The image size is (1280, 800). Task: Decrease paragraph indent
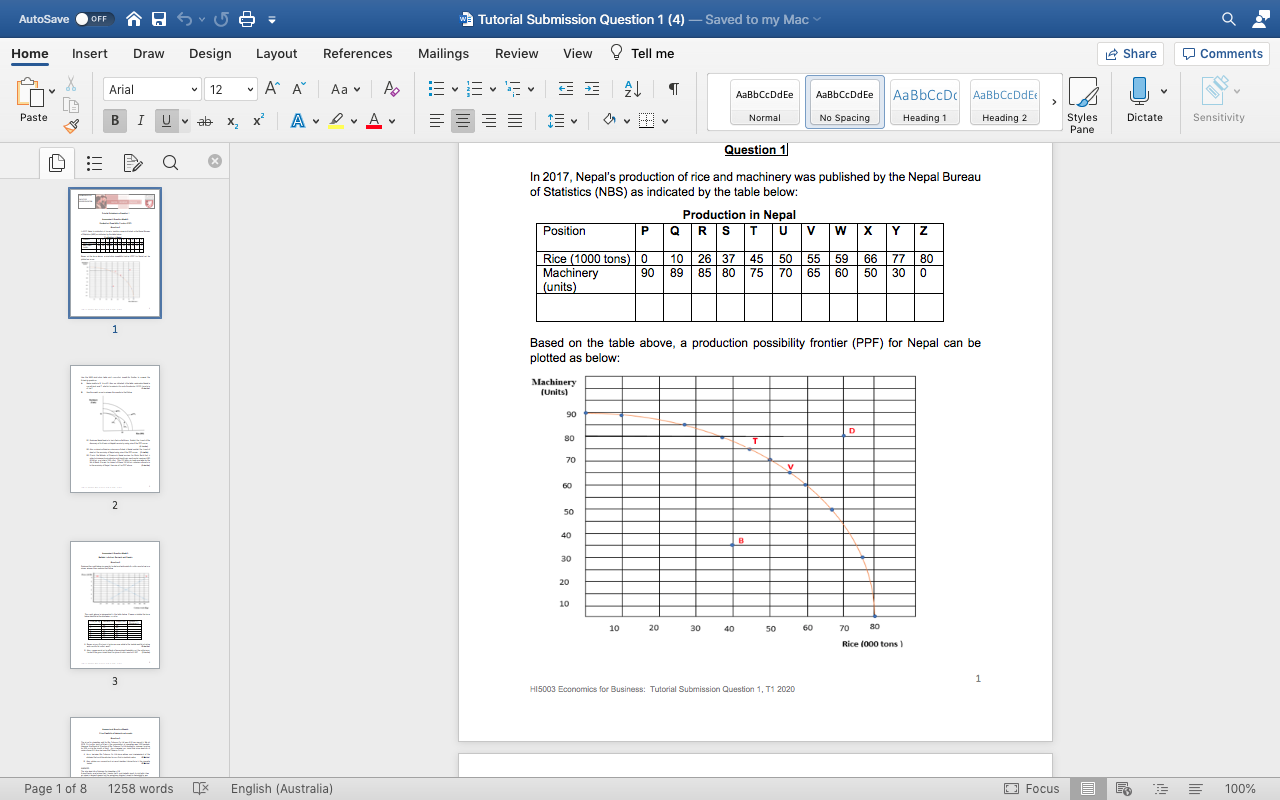[566, 90]
